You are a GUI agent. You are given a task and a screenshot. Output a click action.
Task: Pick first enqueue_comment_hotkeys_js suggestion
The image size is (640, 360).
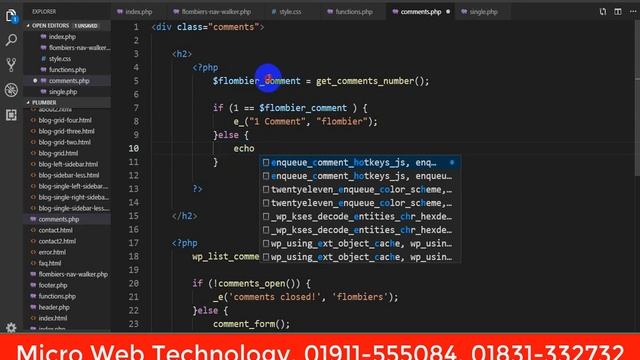(360, 162)
